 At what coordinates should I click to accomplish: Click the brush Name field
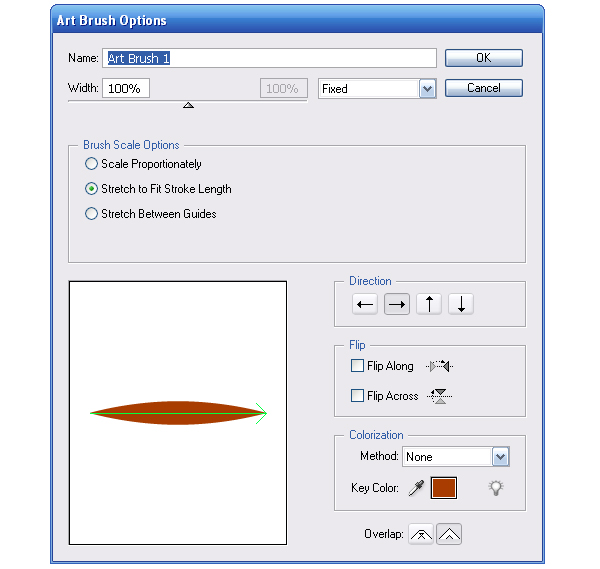click(x=269, y=58)
